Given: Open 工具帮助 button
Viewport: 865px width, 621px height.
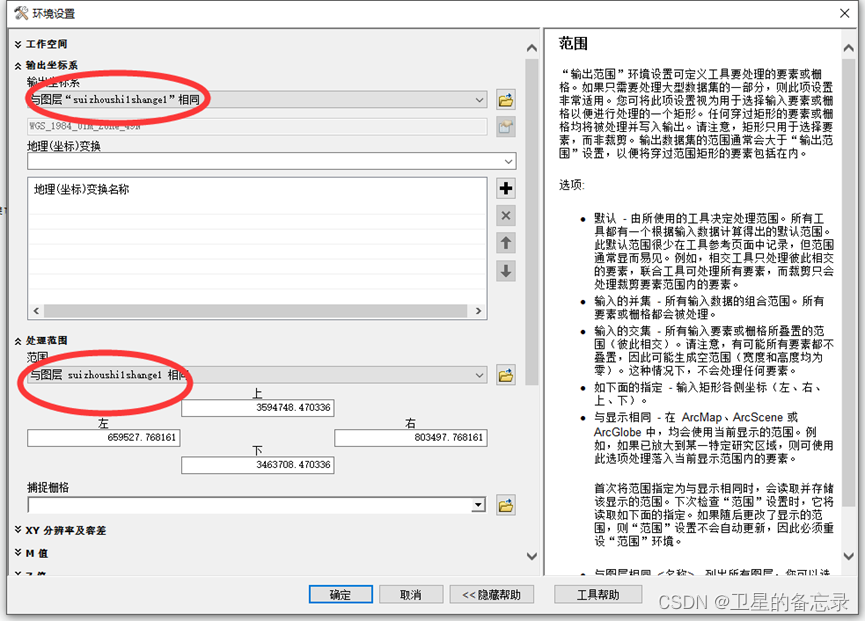Looking at the screenshot, I should tap(598, 595).
